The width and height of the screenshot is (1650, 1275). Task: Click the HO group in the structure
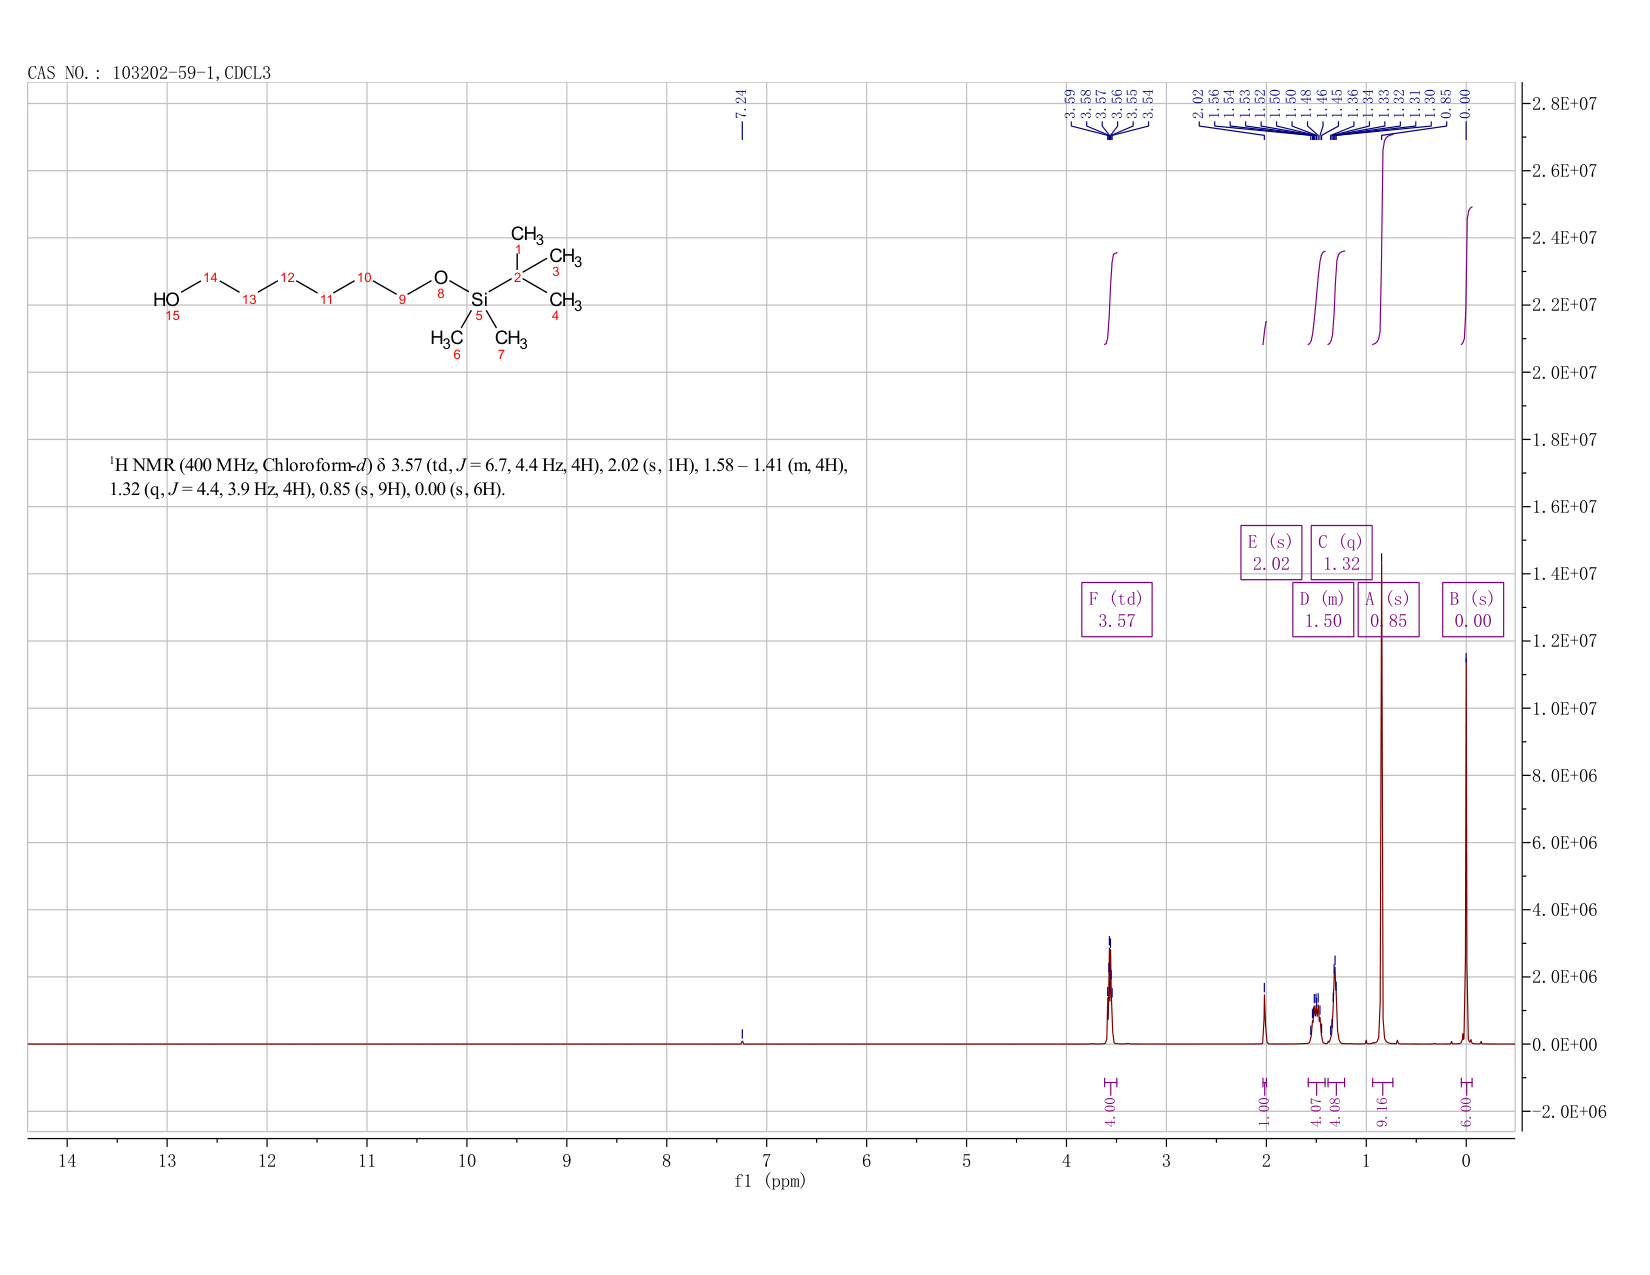click(166, 300)
